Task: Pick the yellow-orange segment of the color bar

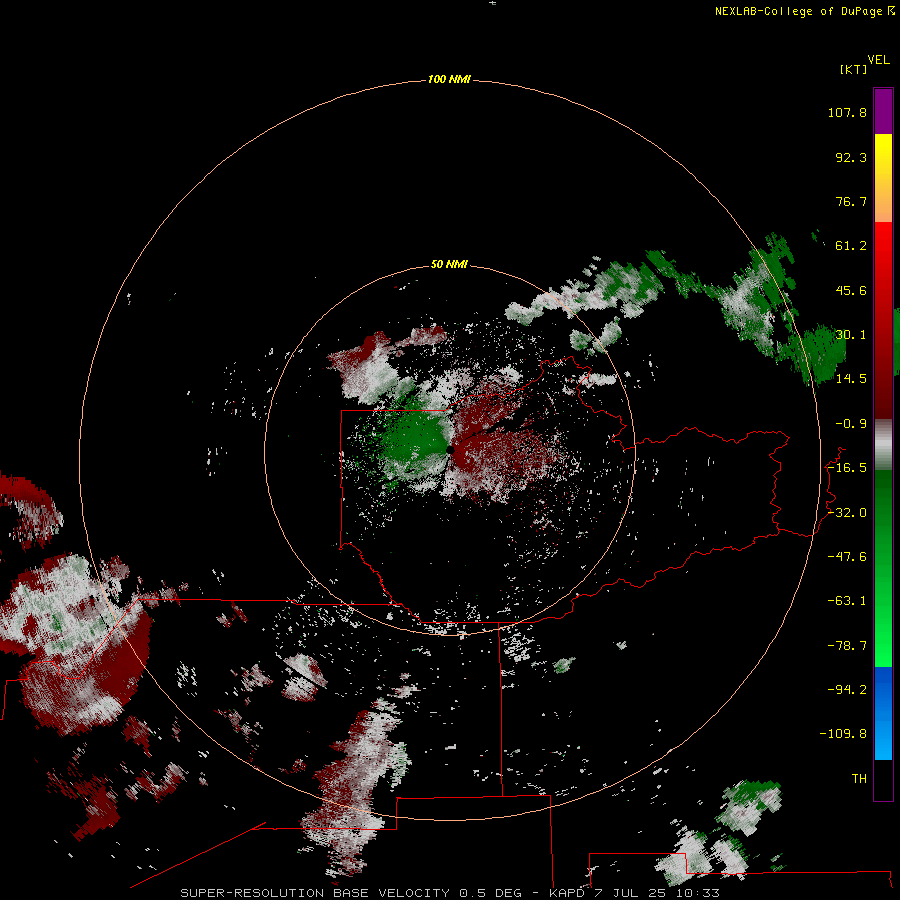Action: pos(883,178)
